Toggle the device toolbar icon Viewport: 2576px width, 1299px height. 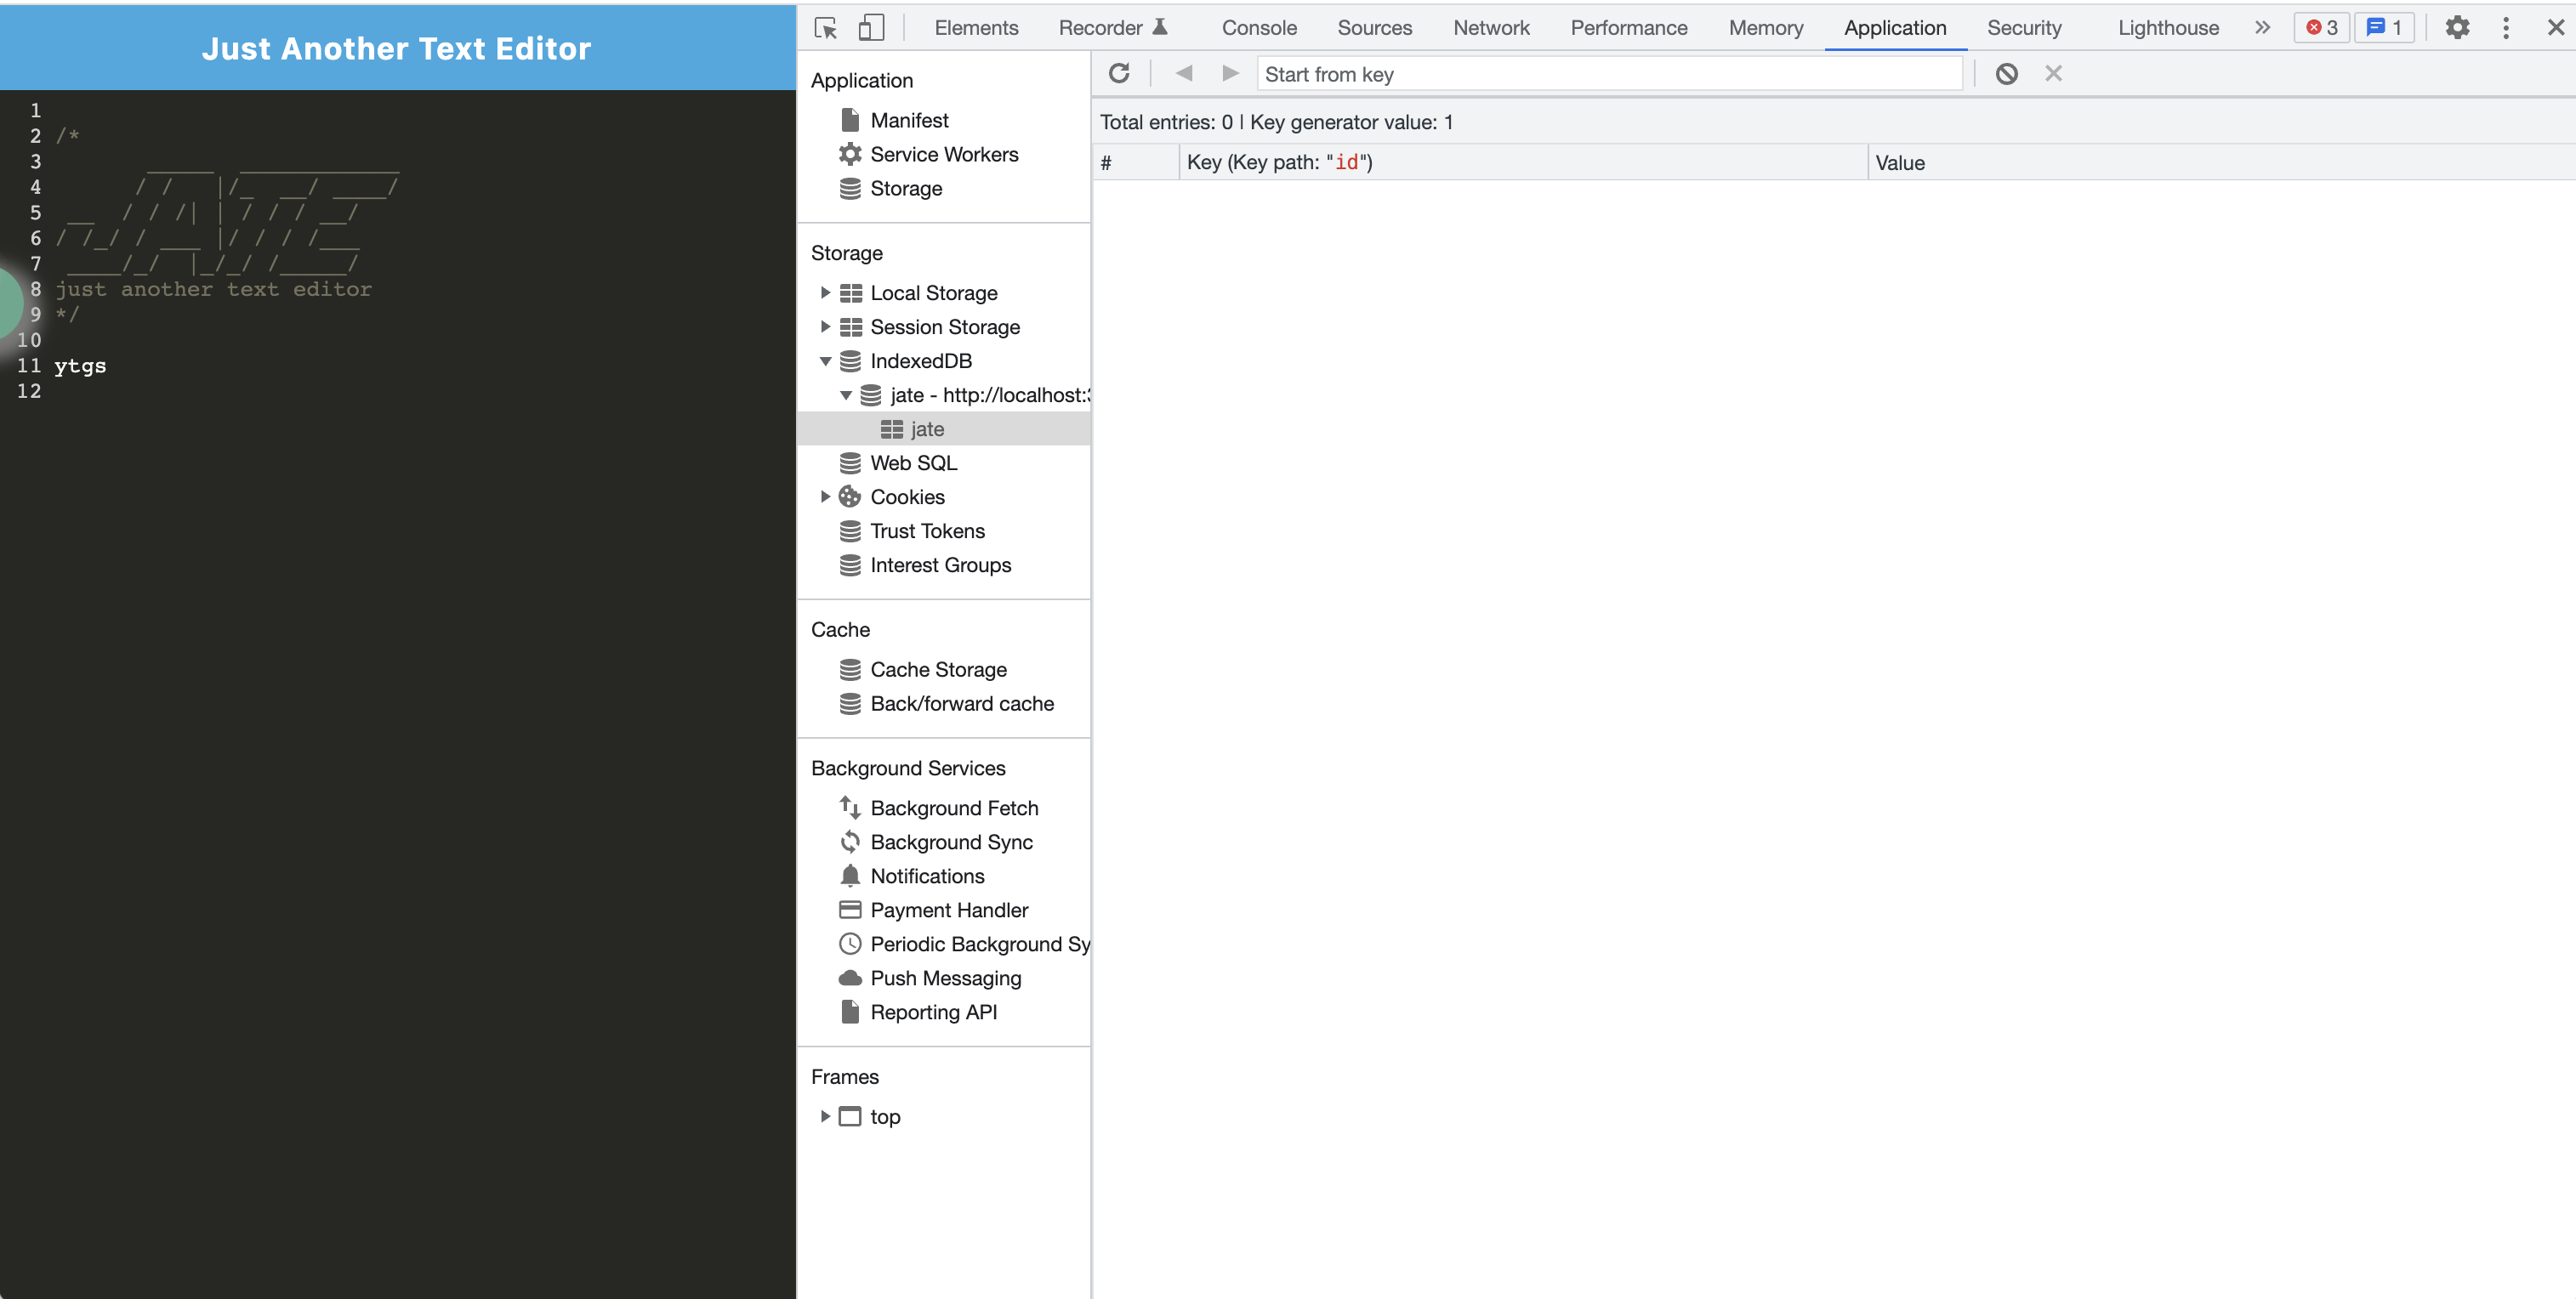[x=871, y=28]
